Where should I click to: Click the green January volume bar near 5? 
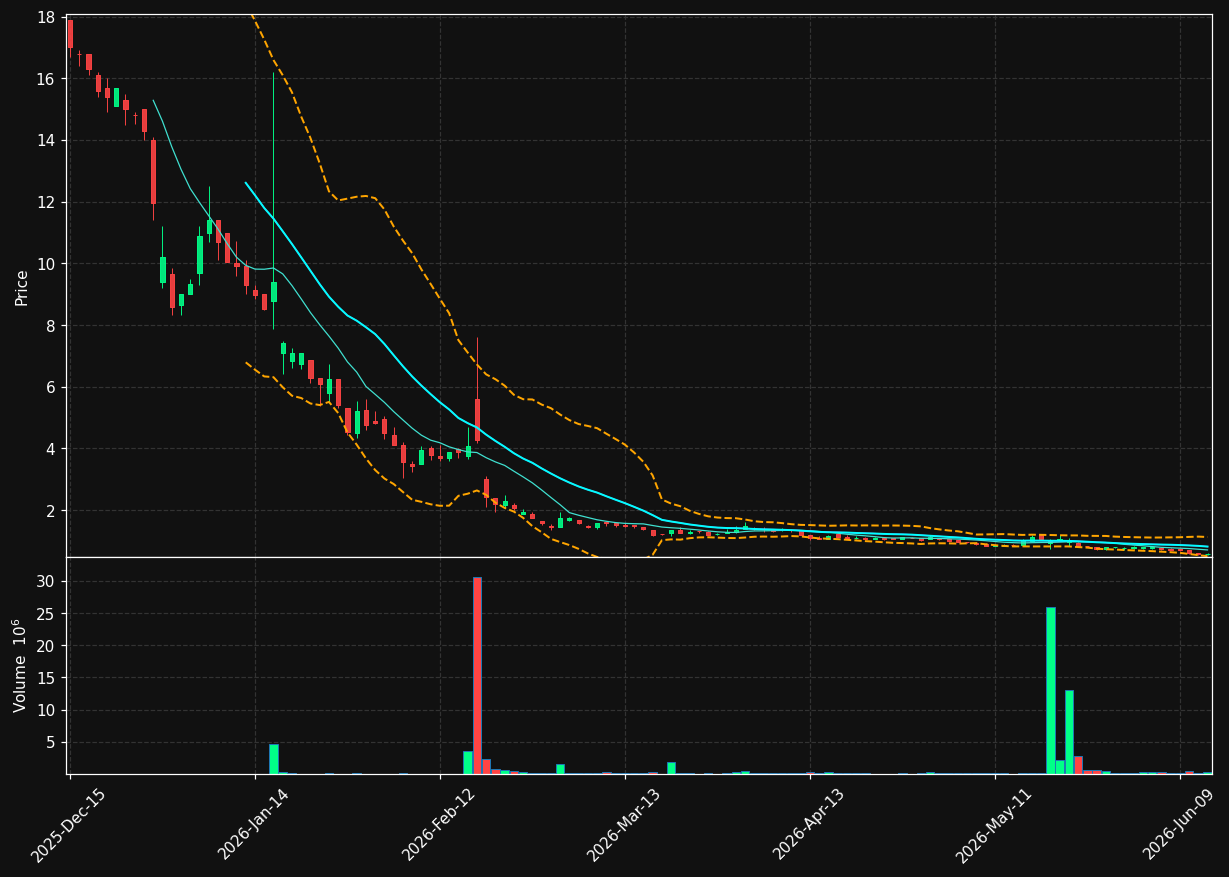click(x=274, y=759)
